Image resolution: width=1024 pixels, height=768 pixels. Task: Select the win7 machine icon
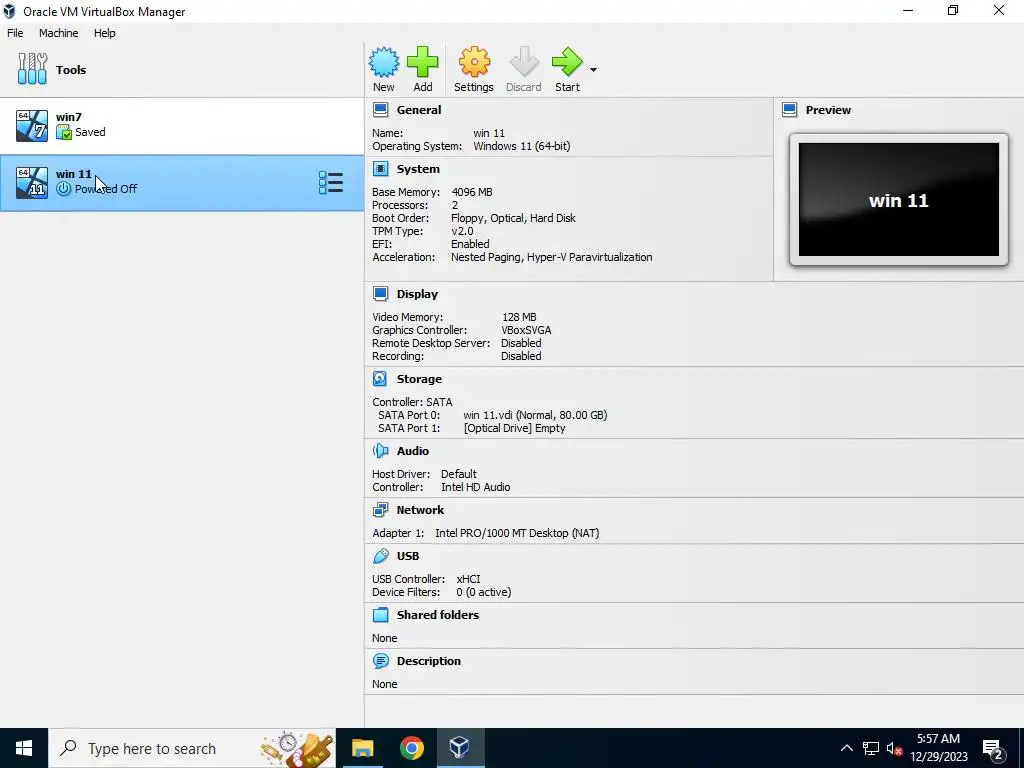[32, 125]
